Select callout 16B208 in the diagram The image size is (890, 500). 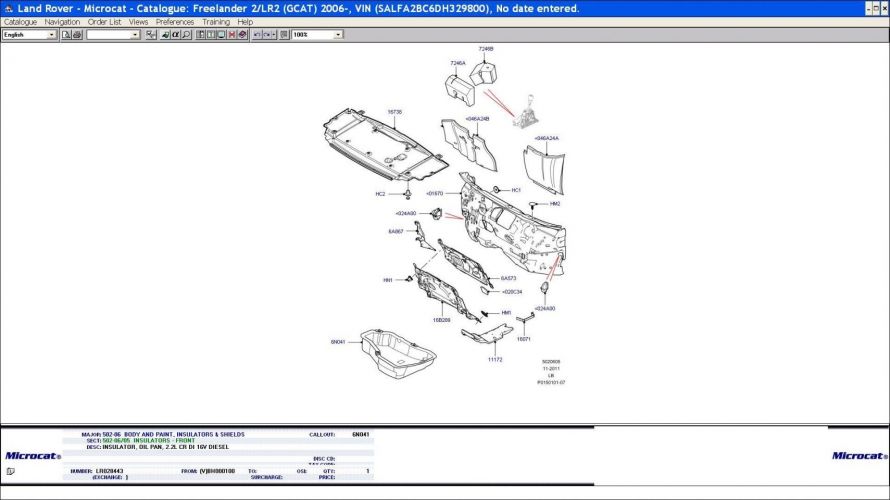pyautogui.click(x=442, y=320)
